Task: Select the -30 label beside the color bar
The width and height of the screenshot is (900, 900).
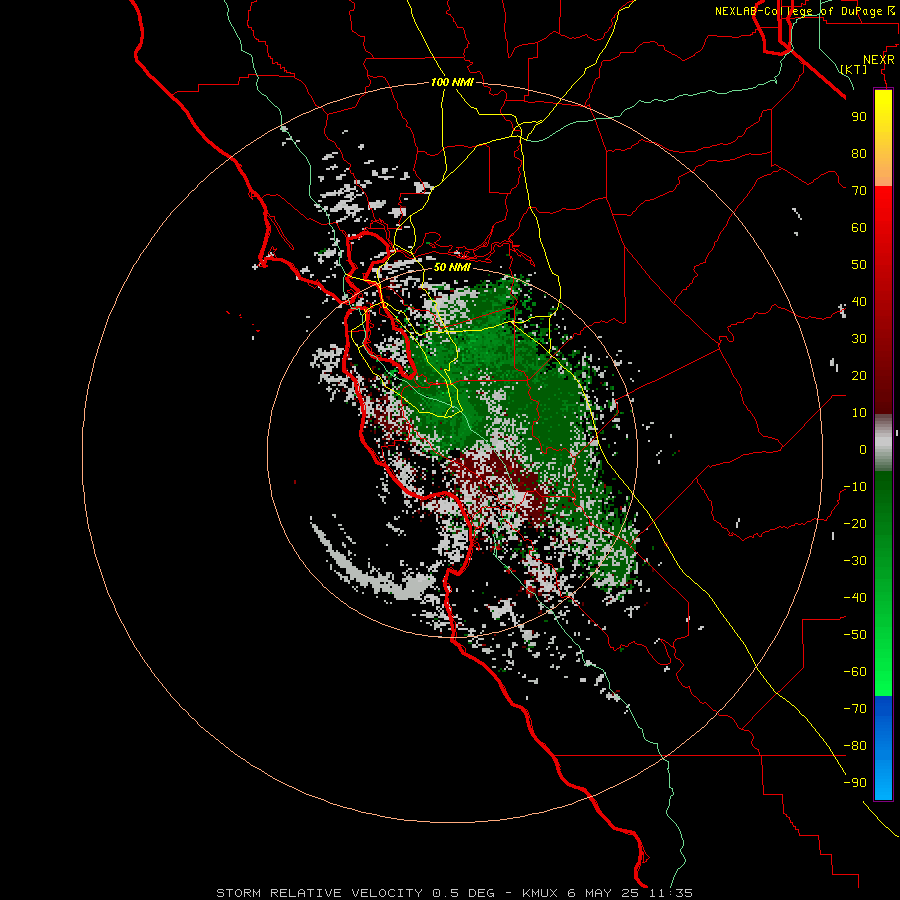Action: click(855, 561)
